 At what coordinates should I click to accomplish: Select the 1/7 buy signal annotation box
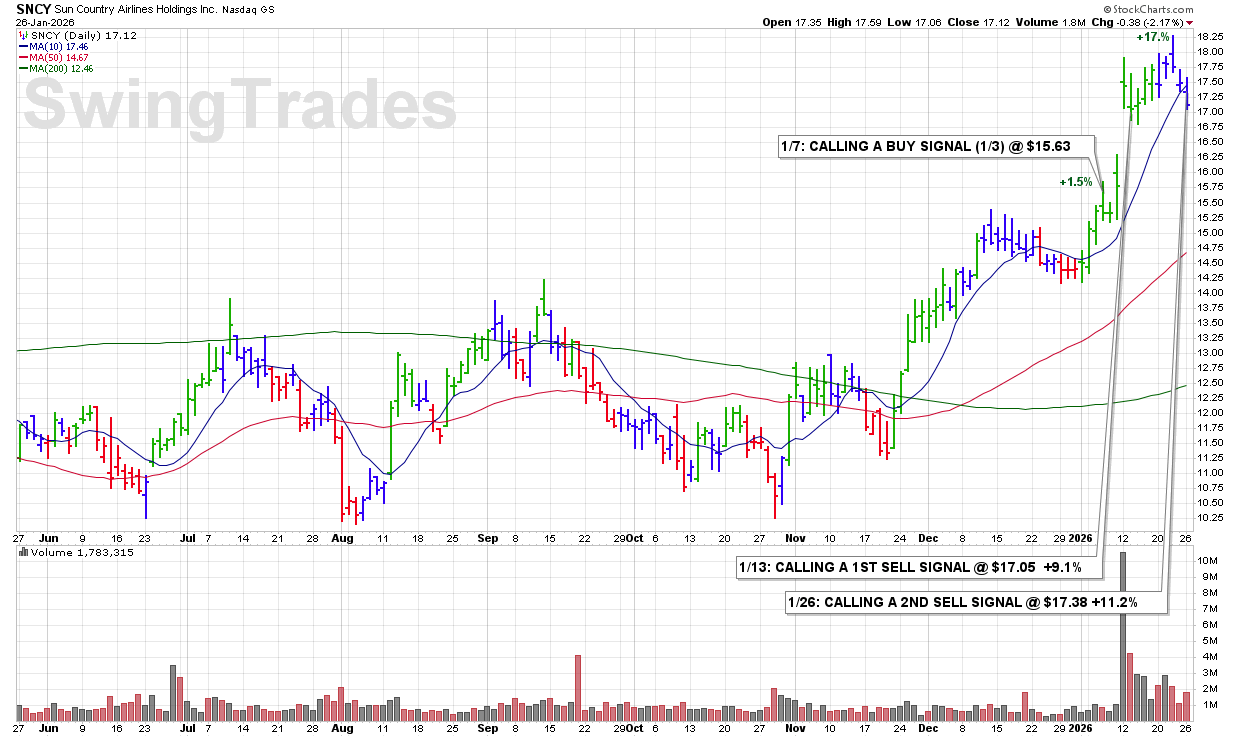[926, 146]
